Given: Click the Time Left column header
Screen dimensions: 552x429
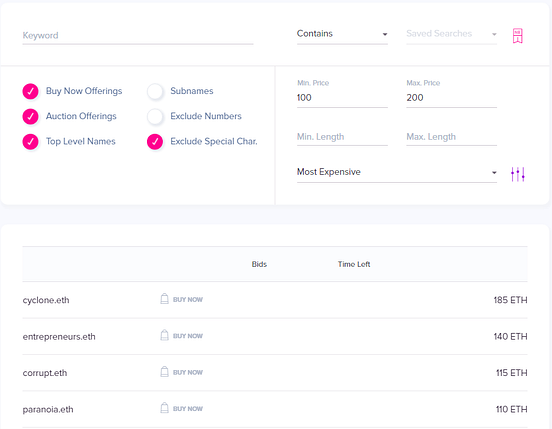Looking at the screenshot, I should click(x=354, y=264).
